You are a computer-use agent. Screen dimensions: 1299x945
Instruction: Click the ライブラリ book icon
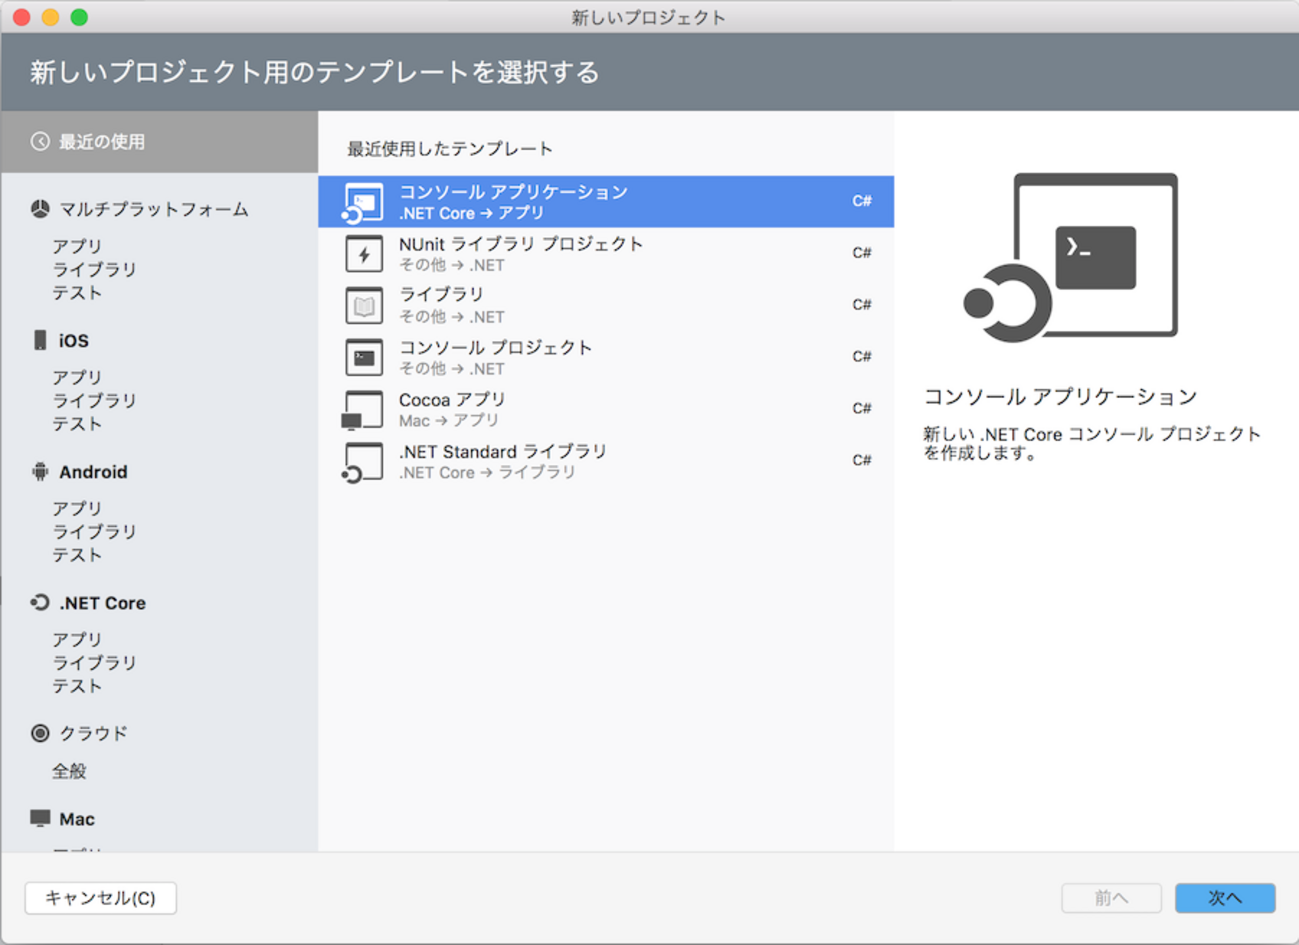click(x=364, y=306)
